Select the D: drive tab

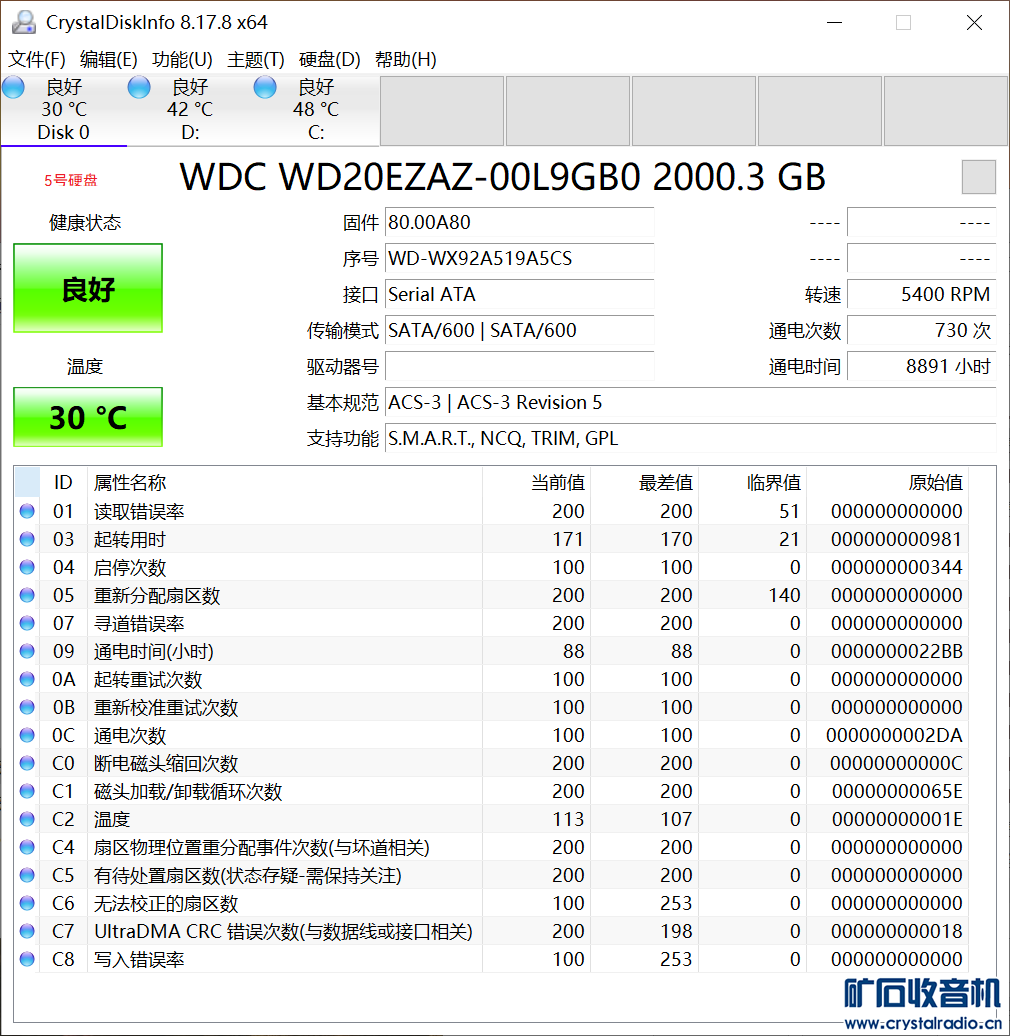click(190, 110)
